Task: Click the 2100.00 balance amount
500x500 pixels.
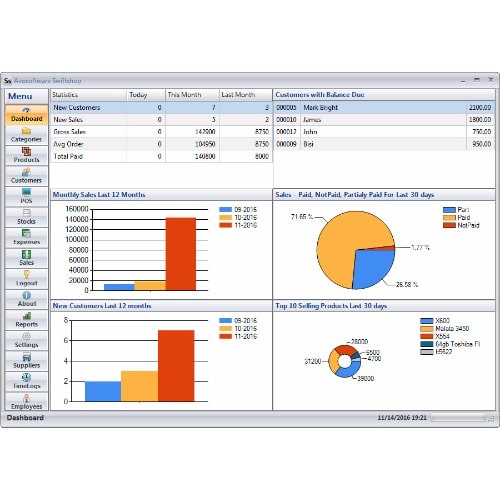Action: click(480, 108)
